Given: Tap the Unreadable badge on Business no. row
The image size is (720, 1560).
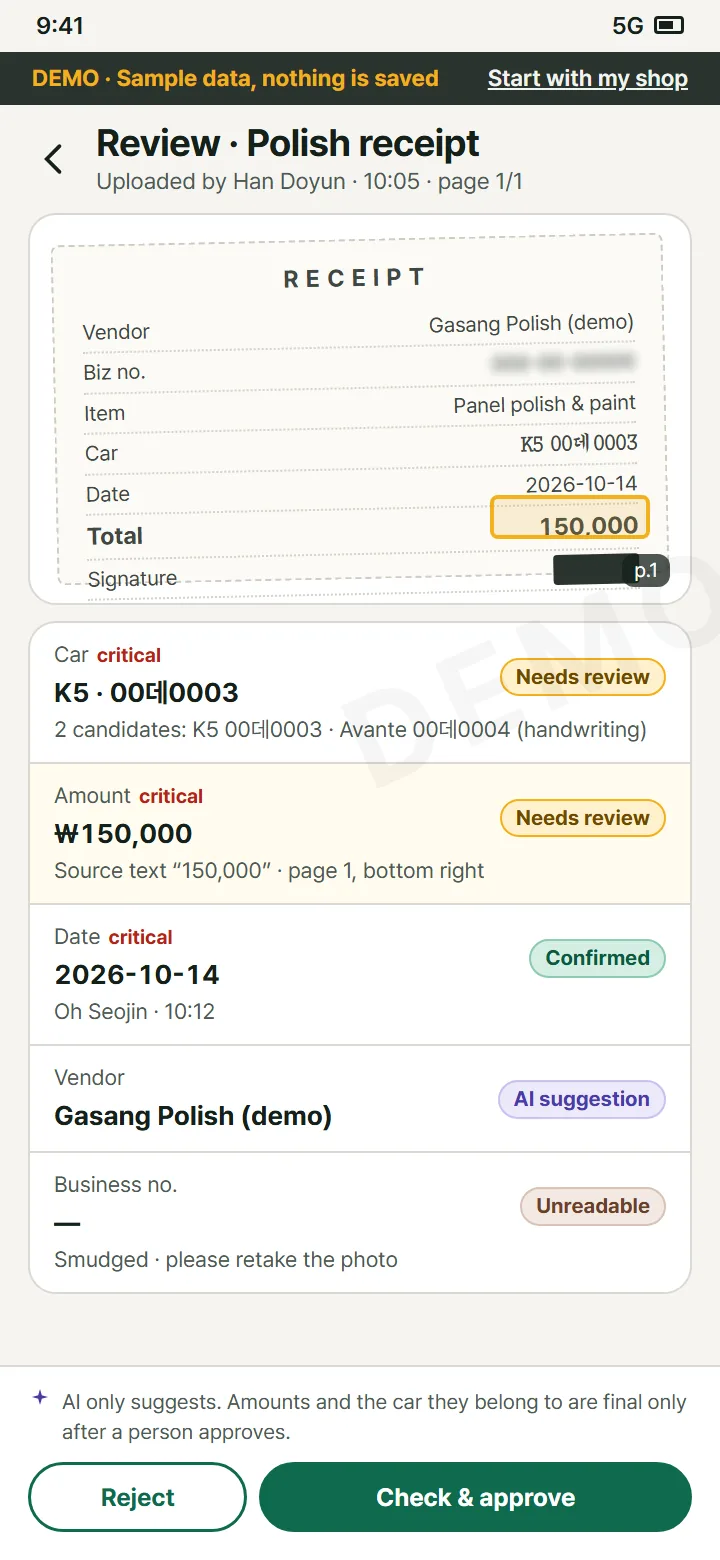Looking at the screenshot, I should pos(593,1206).
